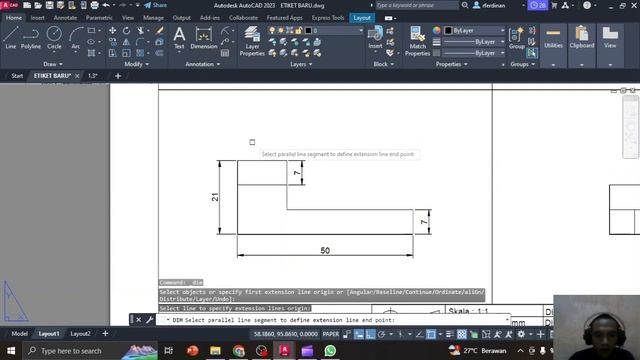Click the Table icon in Annotation
This screenshot has height=360, width=640.
tap(225, 53)
